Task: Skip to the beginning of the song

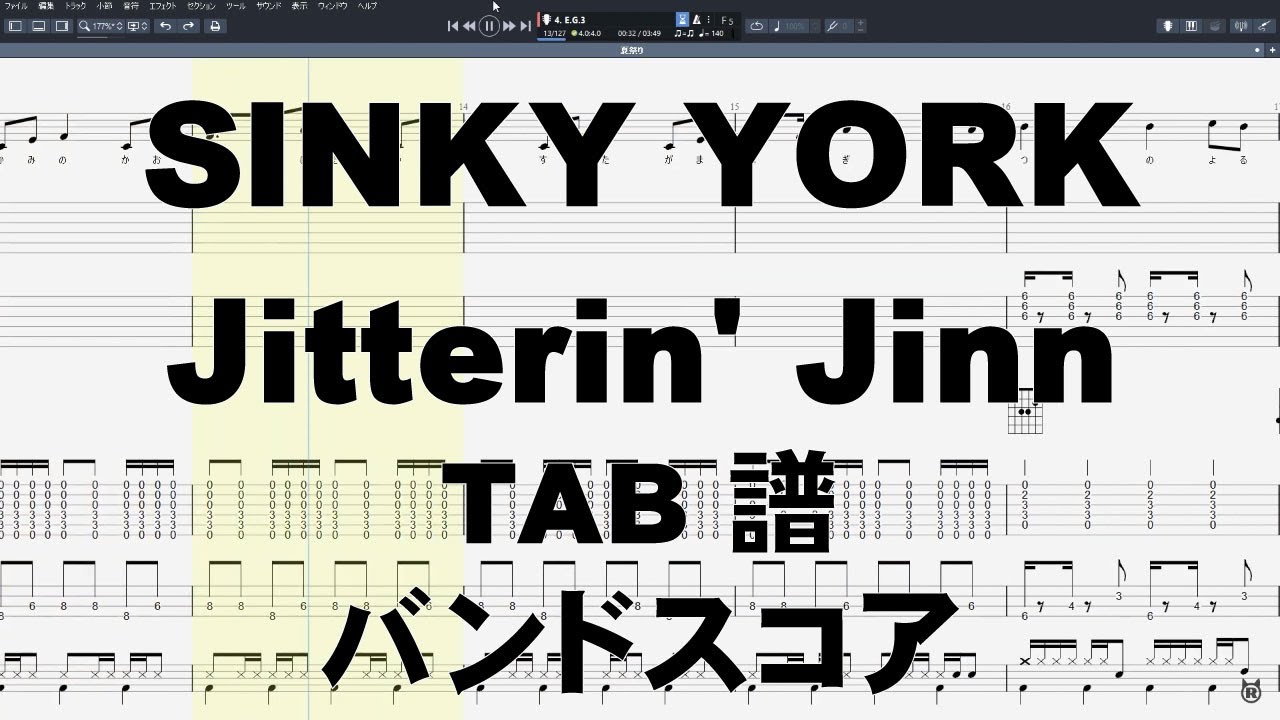Action: [451, 26]
